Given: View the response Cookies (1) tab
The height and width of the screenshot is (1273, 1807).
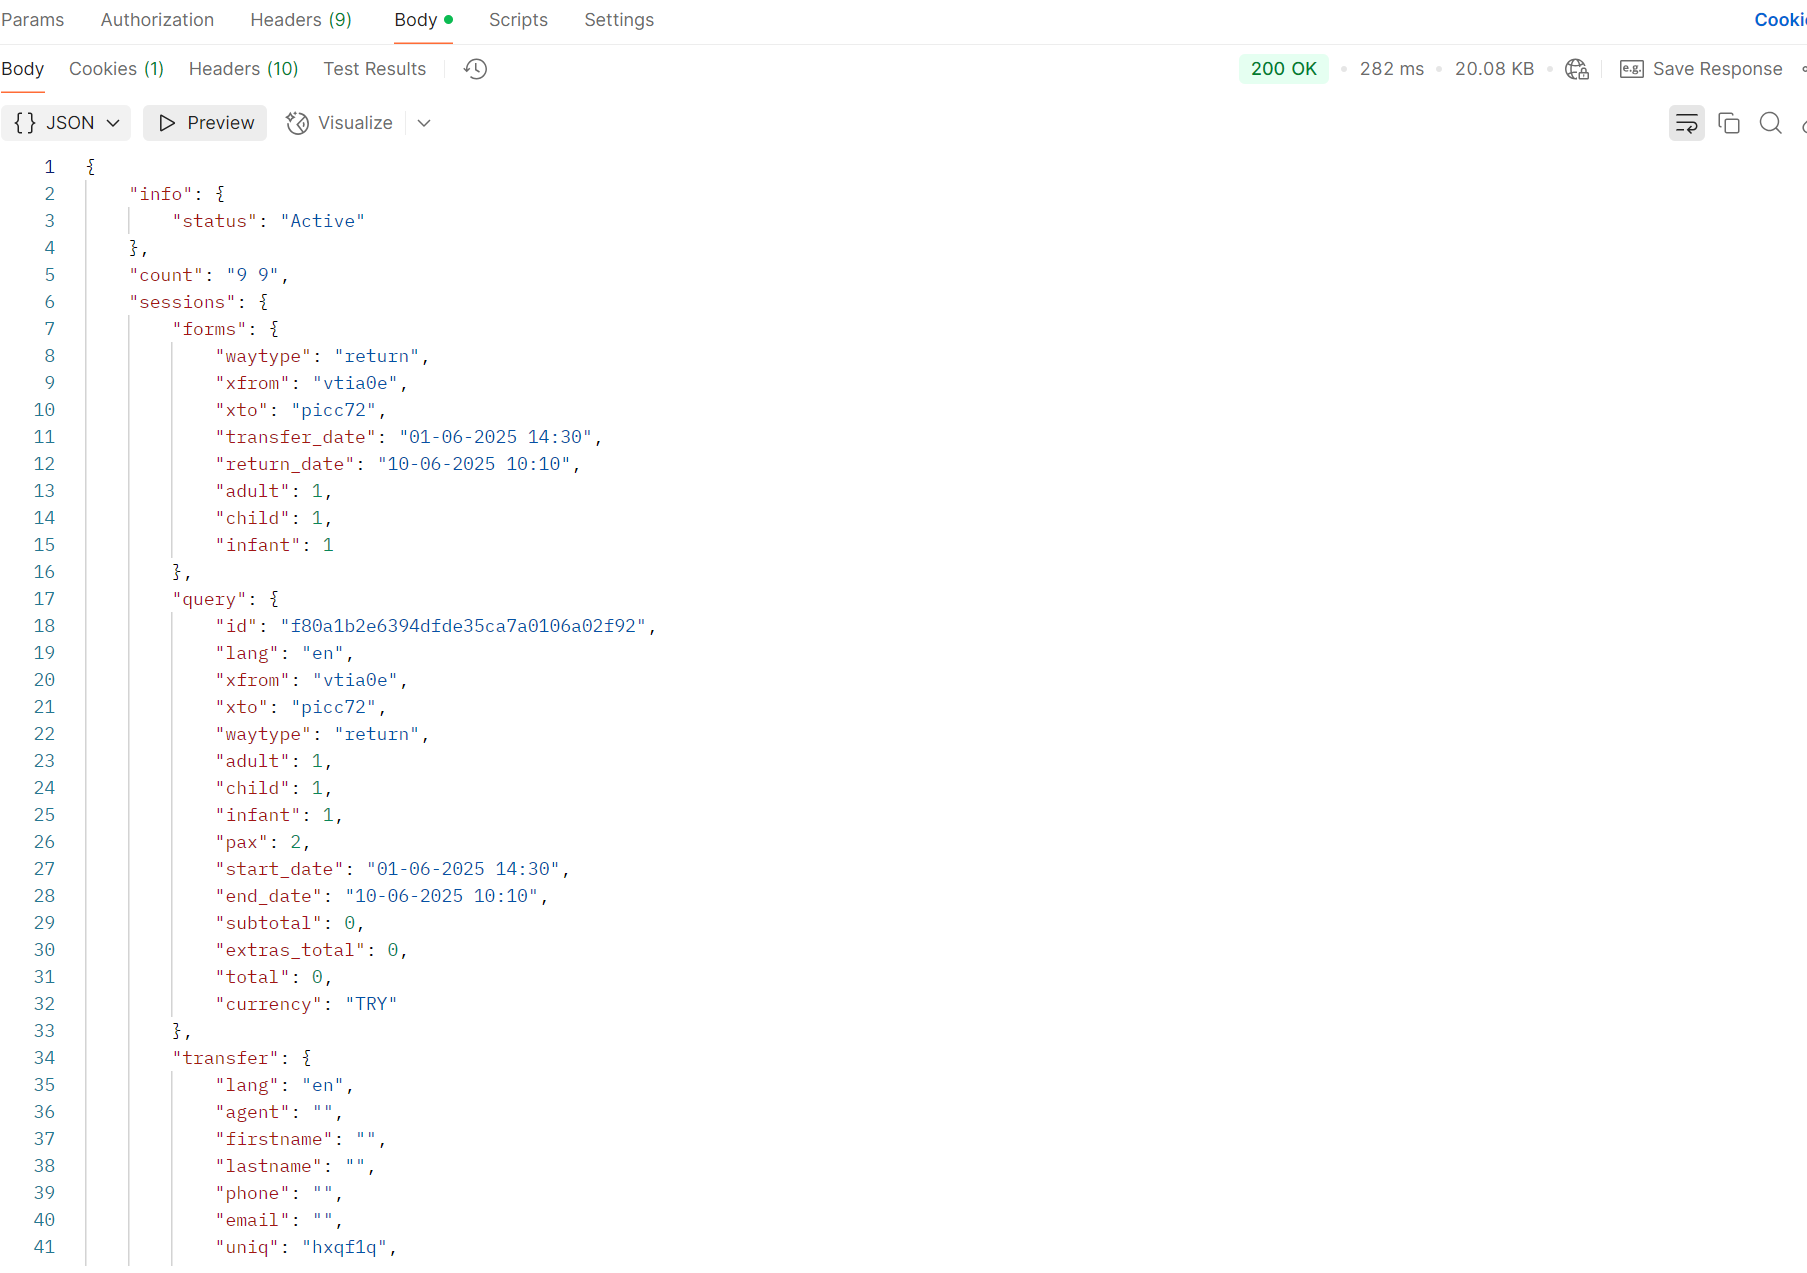Looking at the screenshot, I should point(116,69).
